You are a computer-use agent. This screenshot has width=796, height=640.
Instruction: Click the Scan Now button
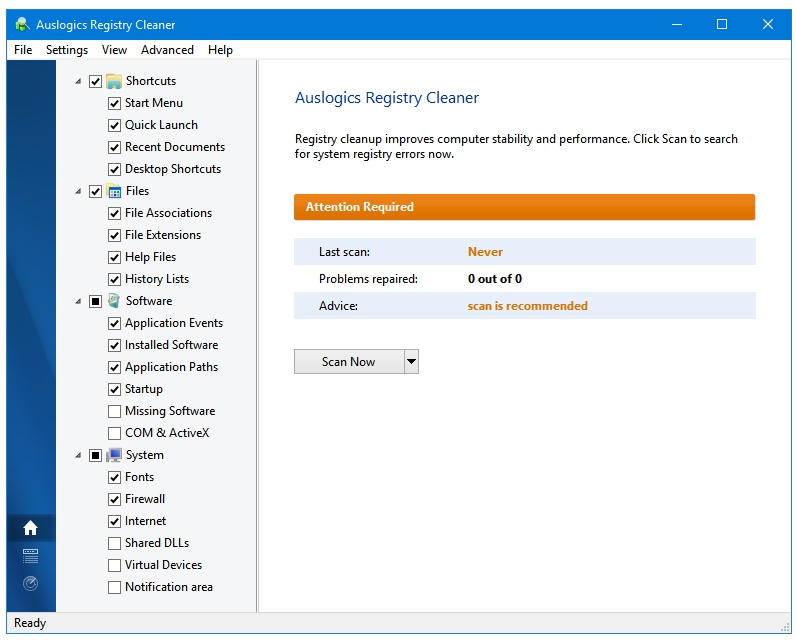tap(349, 361)
